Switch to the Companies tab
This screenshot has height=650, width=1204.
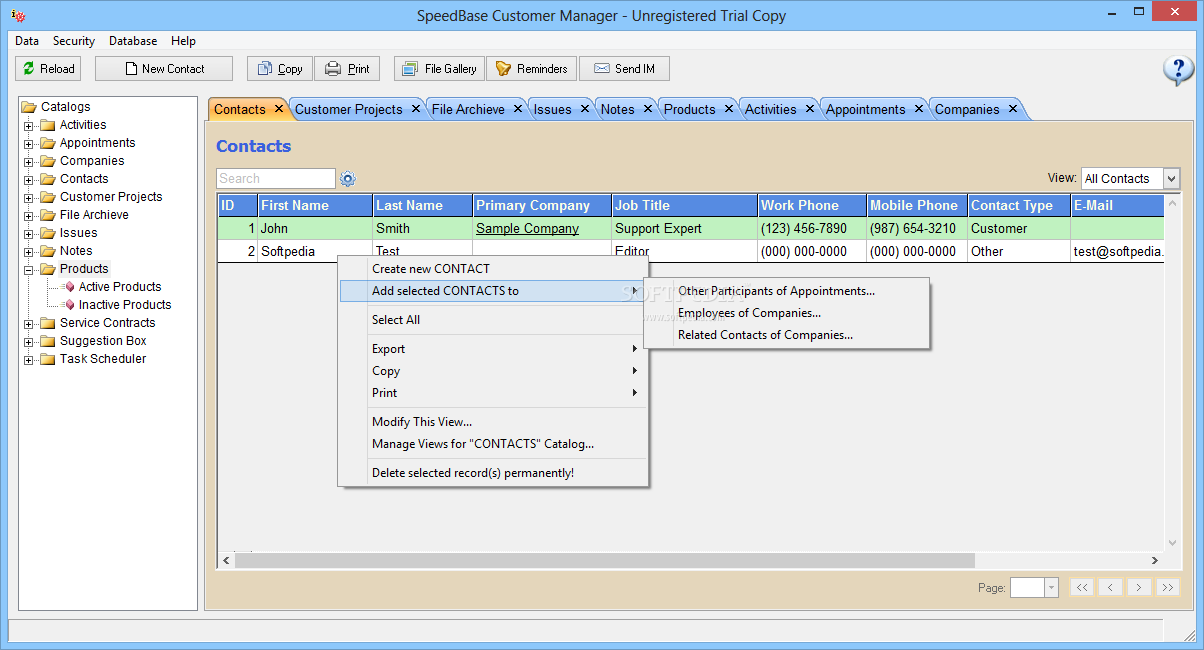click(x=967, y=109)
